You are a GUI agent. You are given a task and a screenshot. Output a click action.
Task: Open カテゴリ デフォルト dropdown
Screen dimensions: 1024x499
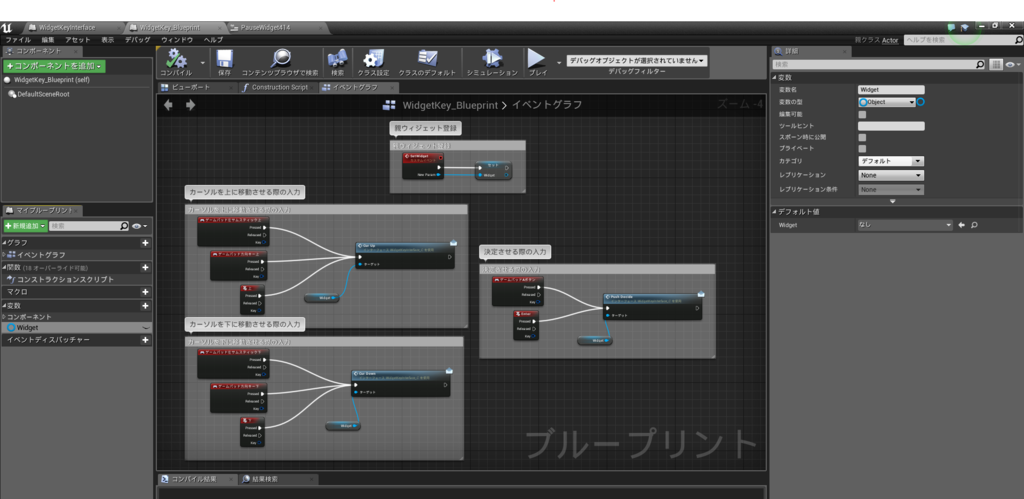tap(891, 161)
